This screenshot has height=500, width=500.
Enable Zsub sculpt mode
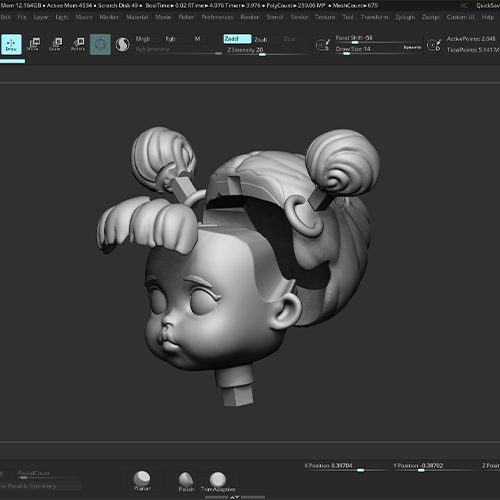point(261,39)
